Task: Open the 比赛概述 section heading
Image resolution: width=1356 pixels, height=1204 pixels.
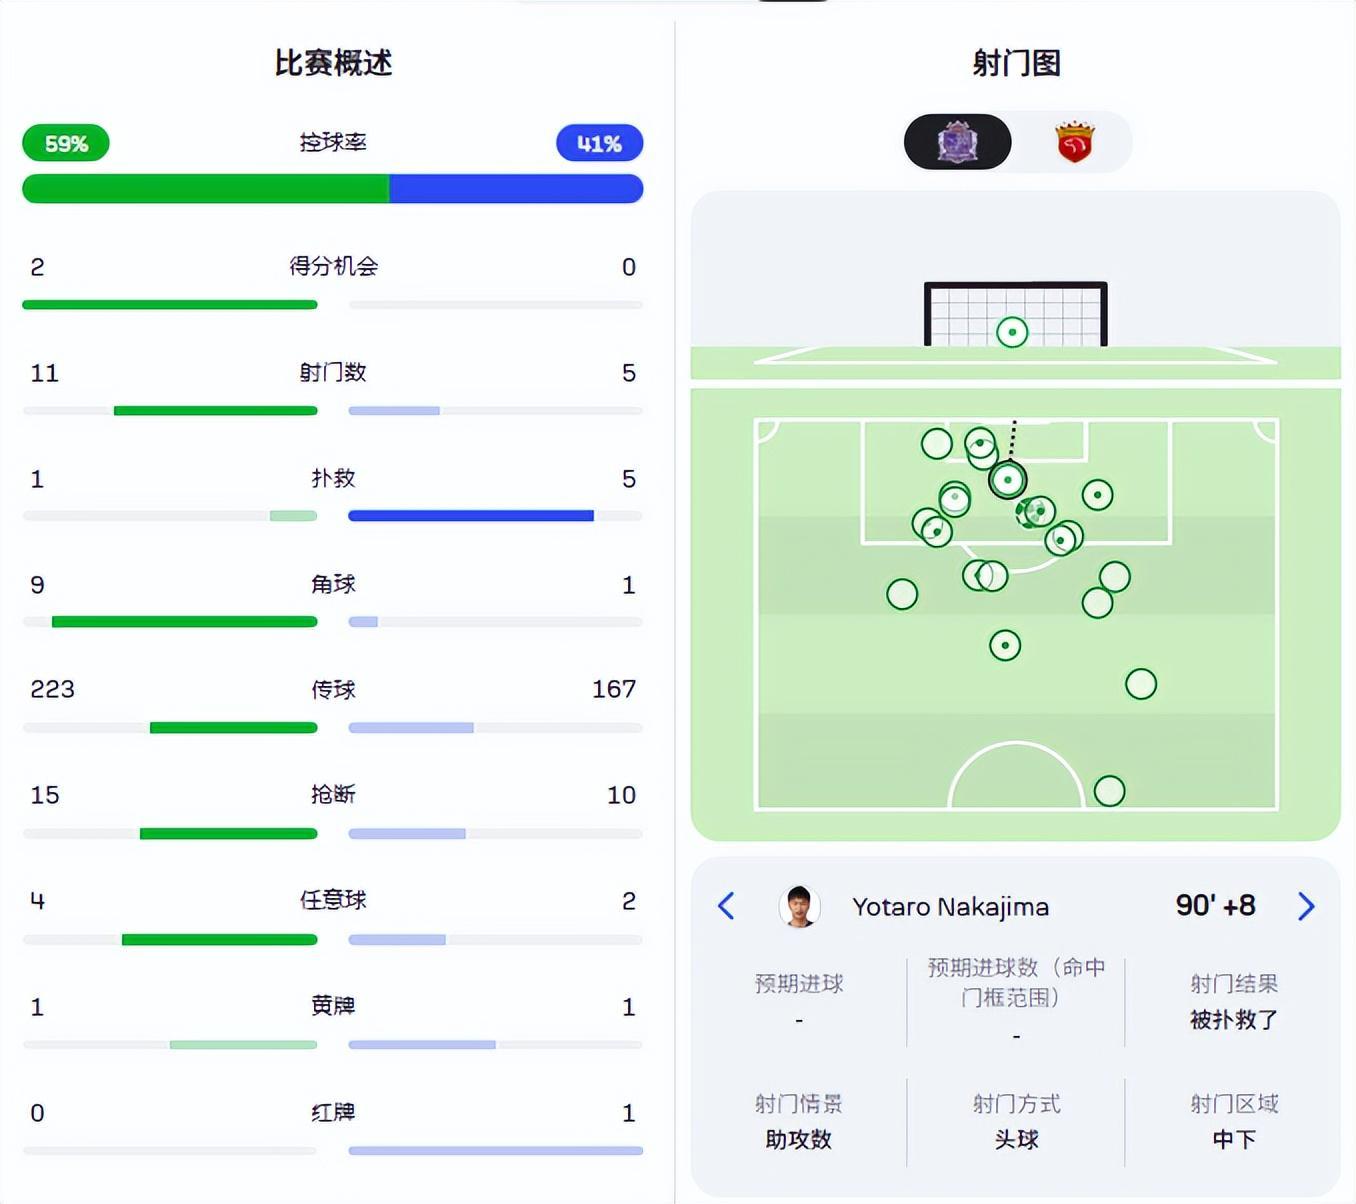Action: [333, 63]
